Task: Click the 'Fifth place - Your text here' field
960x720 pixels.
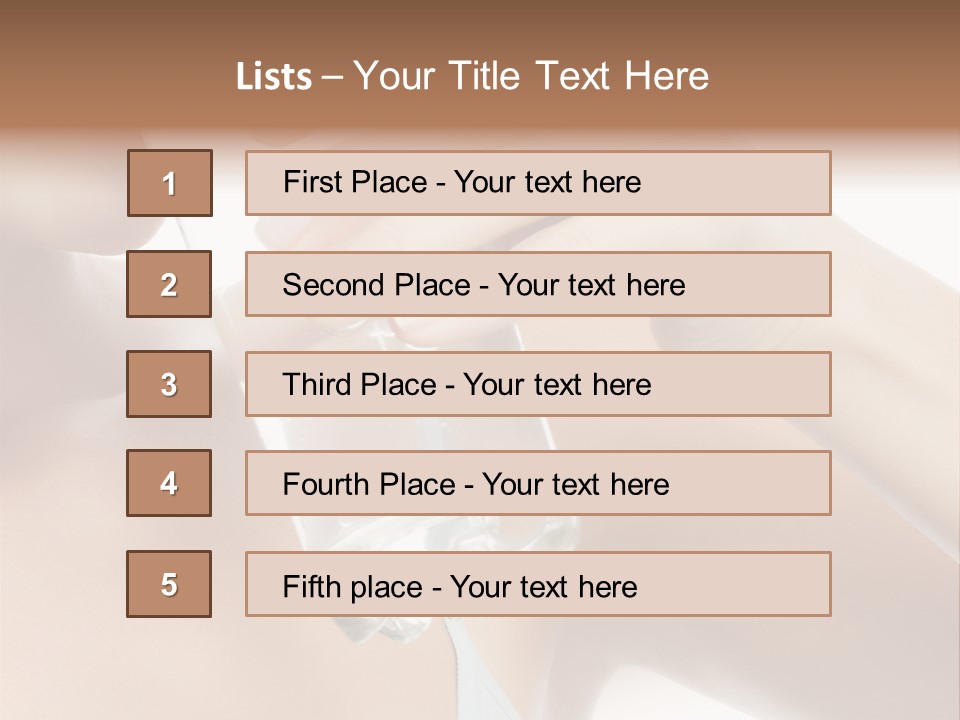Action: [538, 584]
